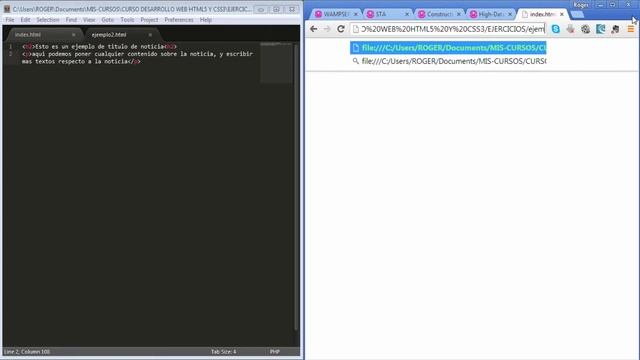Switch to the index.html editor tab
Viewport: 640px width, 360px height.
click(x=43, y=35)
